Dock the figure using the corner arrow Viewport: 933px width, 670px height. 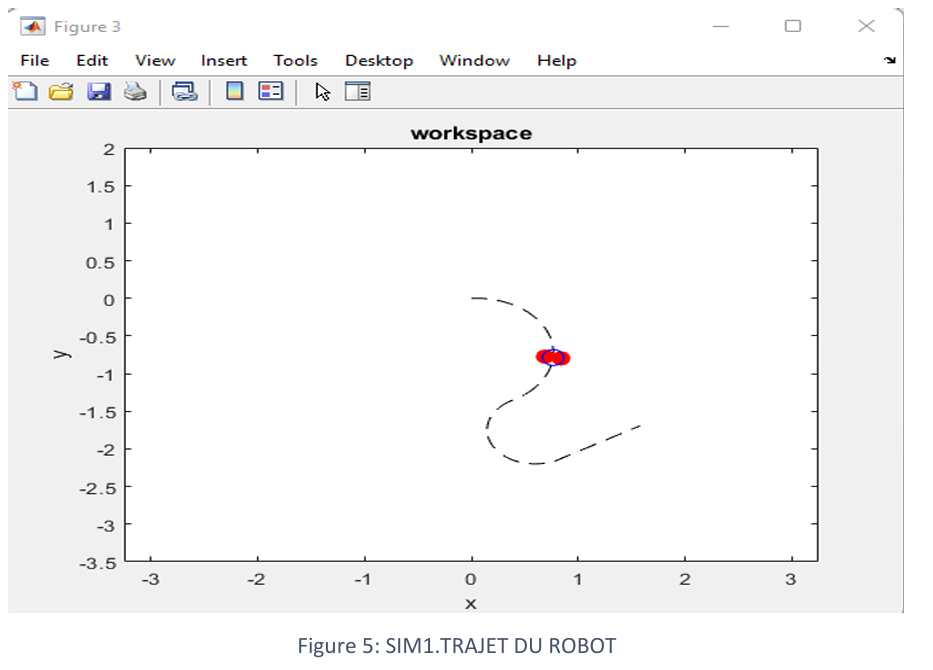pos(889,61)
